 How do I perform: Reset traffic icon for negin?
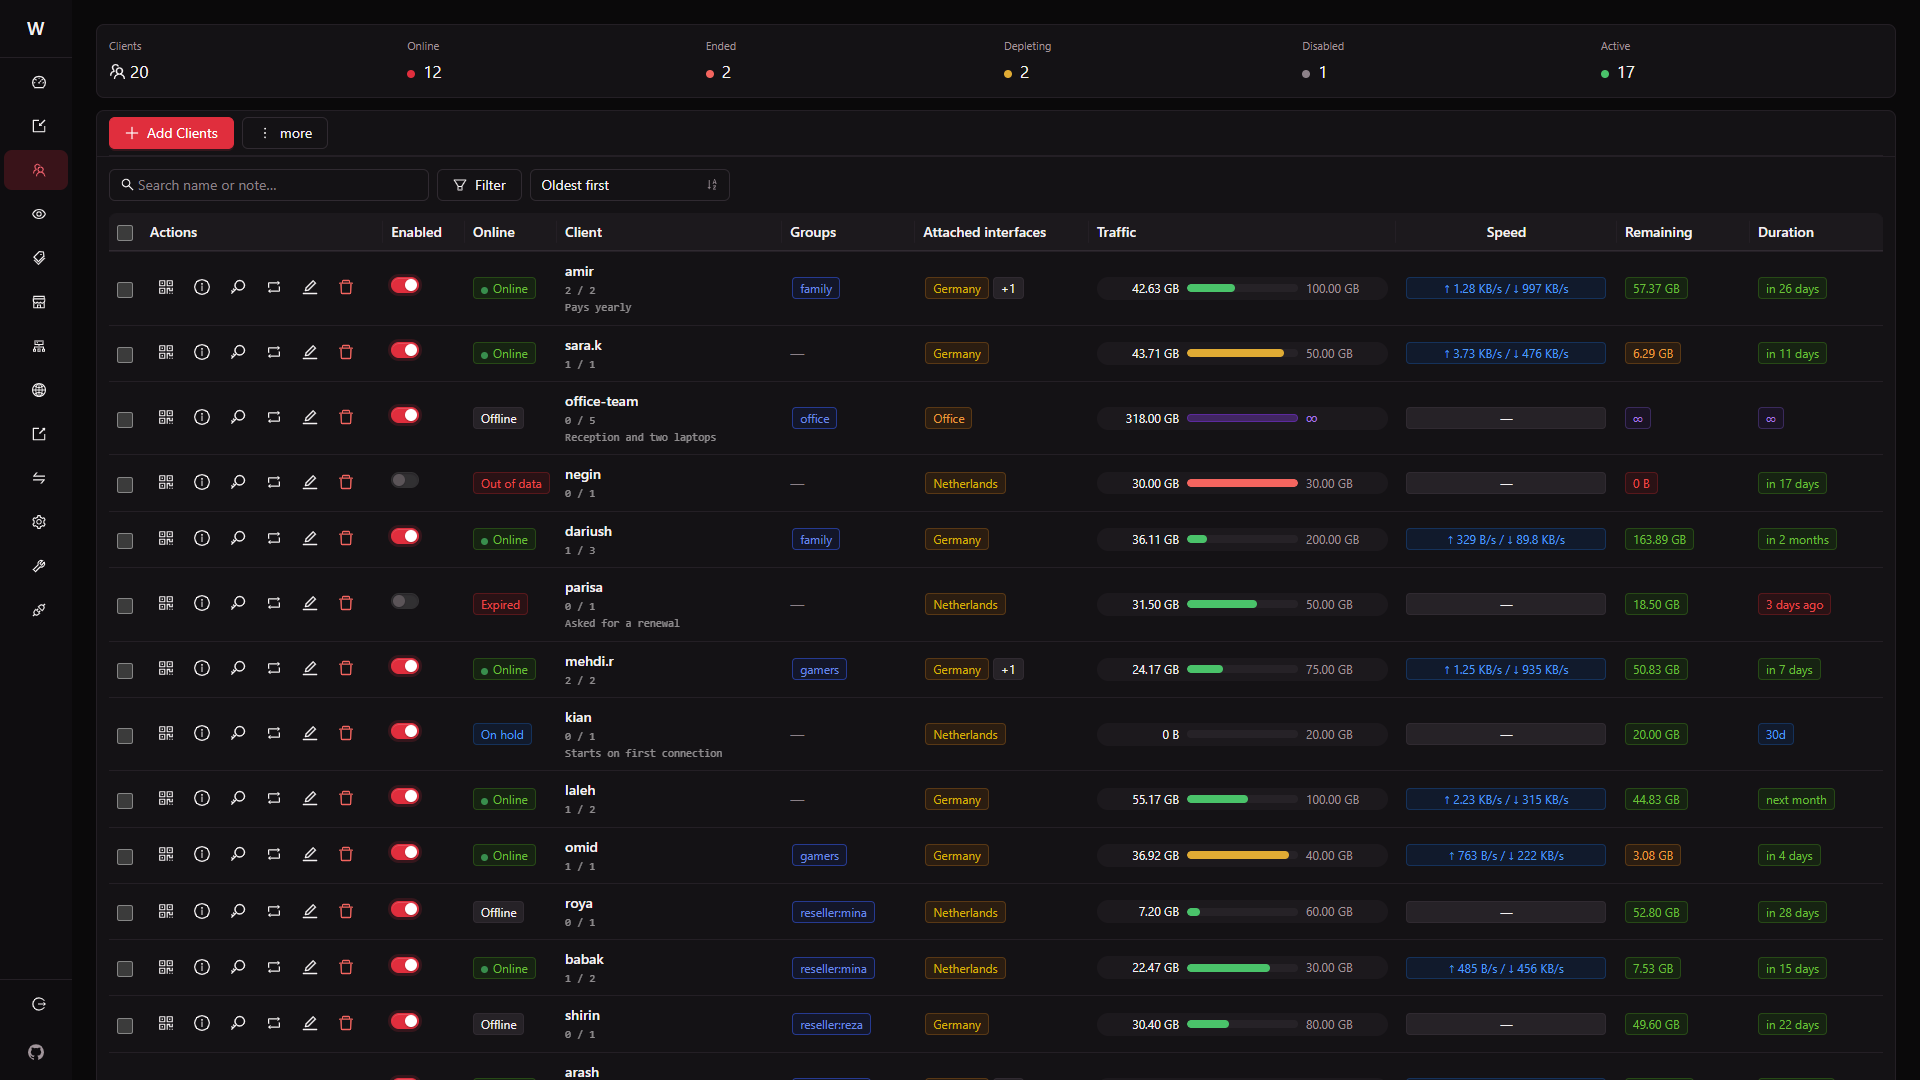274,482
